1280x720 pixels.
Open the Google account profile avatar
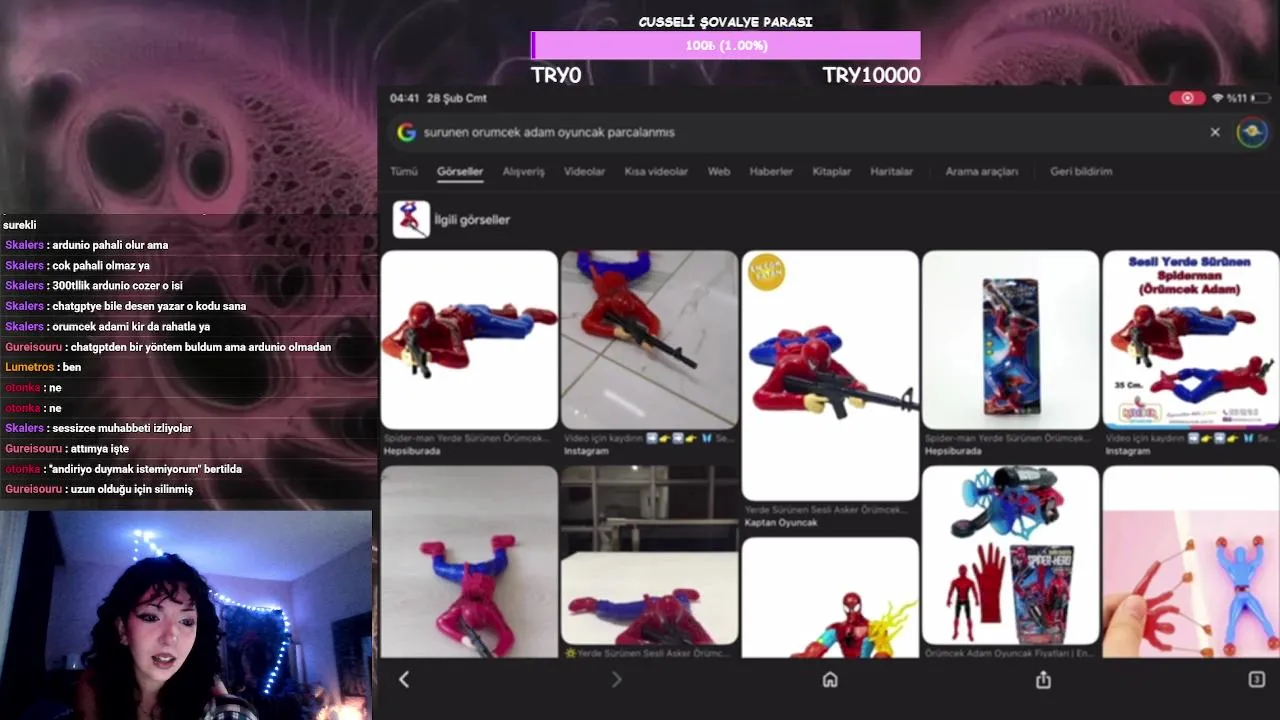1252,132
